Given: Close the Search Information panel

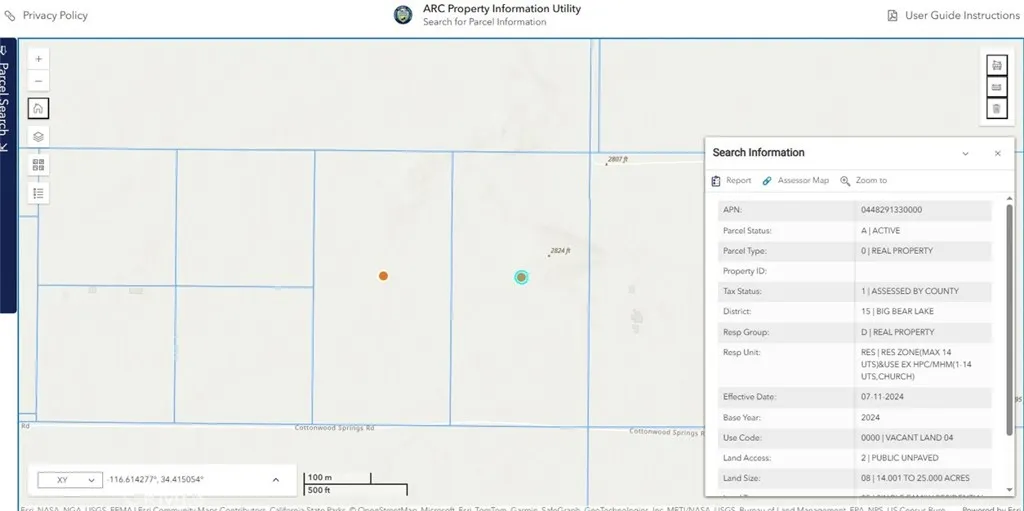Looking at the screenshot, I should 997,154.
